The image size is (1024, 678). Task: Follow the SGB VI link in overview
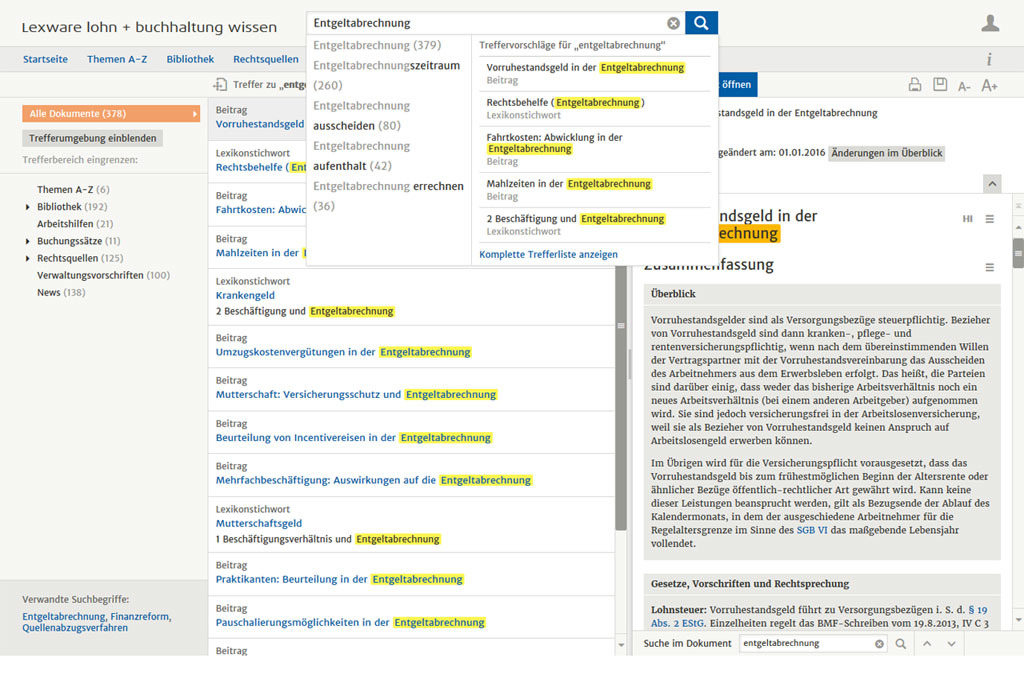point(812,530)
